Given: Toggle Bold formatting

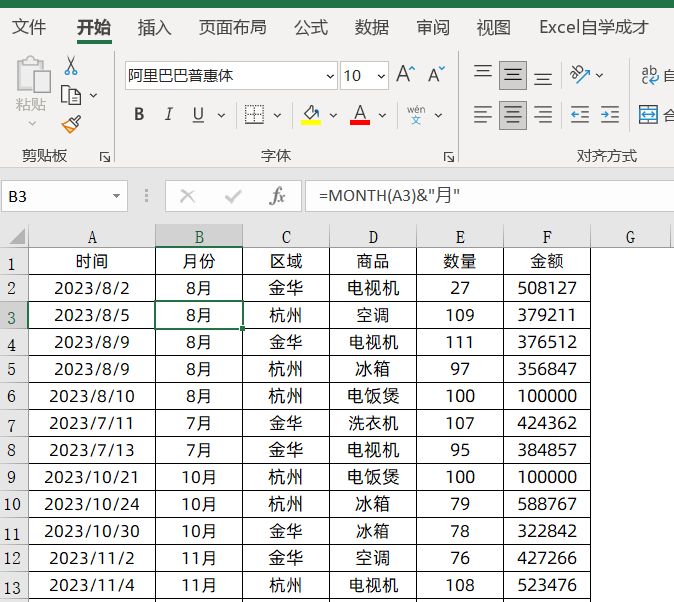Looking at the screenshot, I should 139,114.
